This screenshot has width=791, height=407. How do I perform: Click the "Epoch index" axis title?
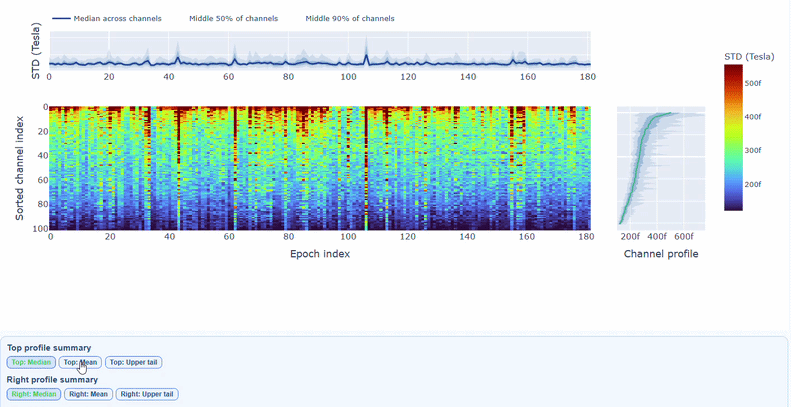click(x=319, y=254)
